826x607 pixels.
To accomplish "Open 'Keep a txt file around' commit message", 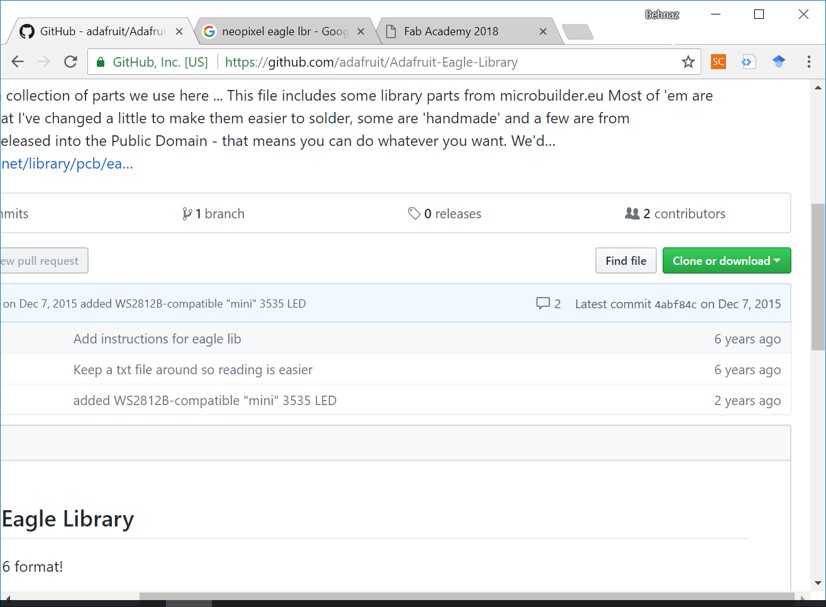I will pos(193,370).
